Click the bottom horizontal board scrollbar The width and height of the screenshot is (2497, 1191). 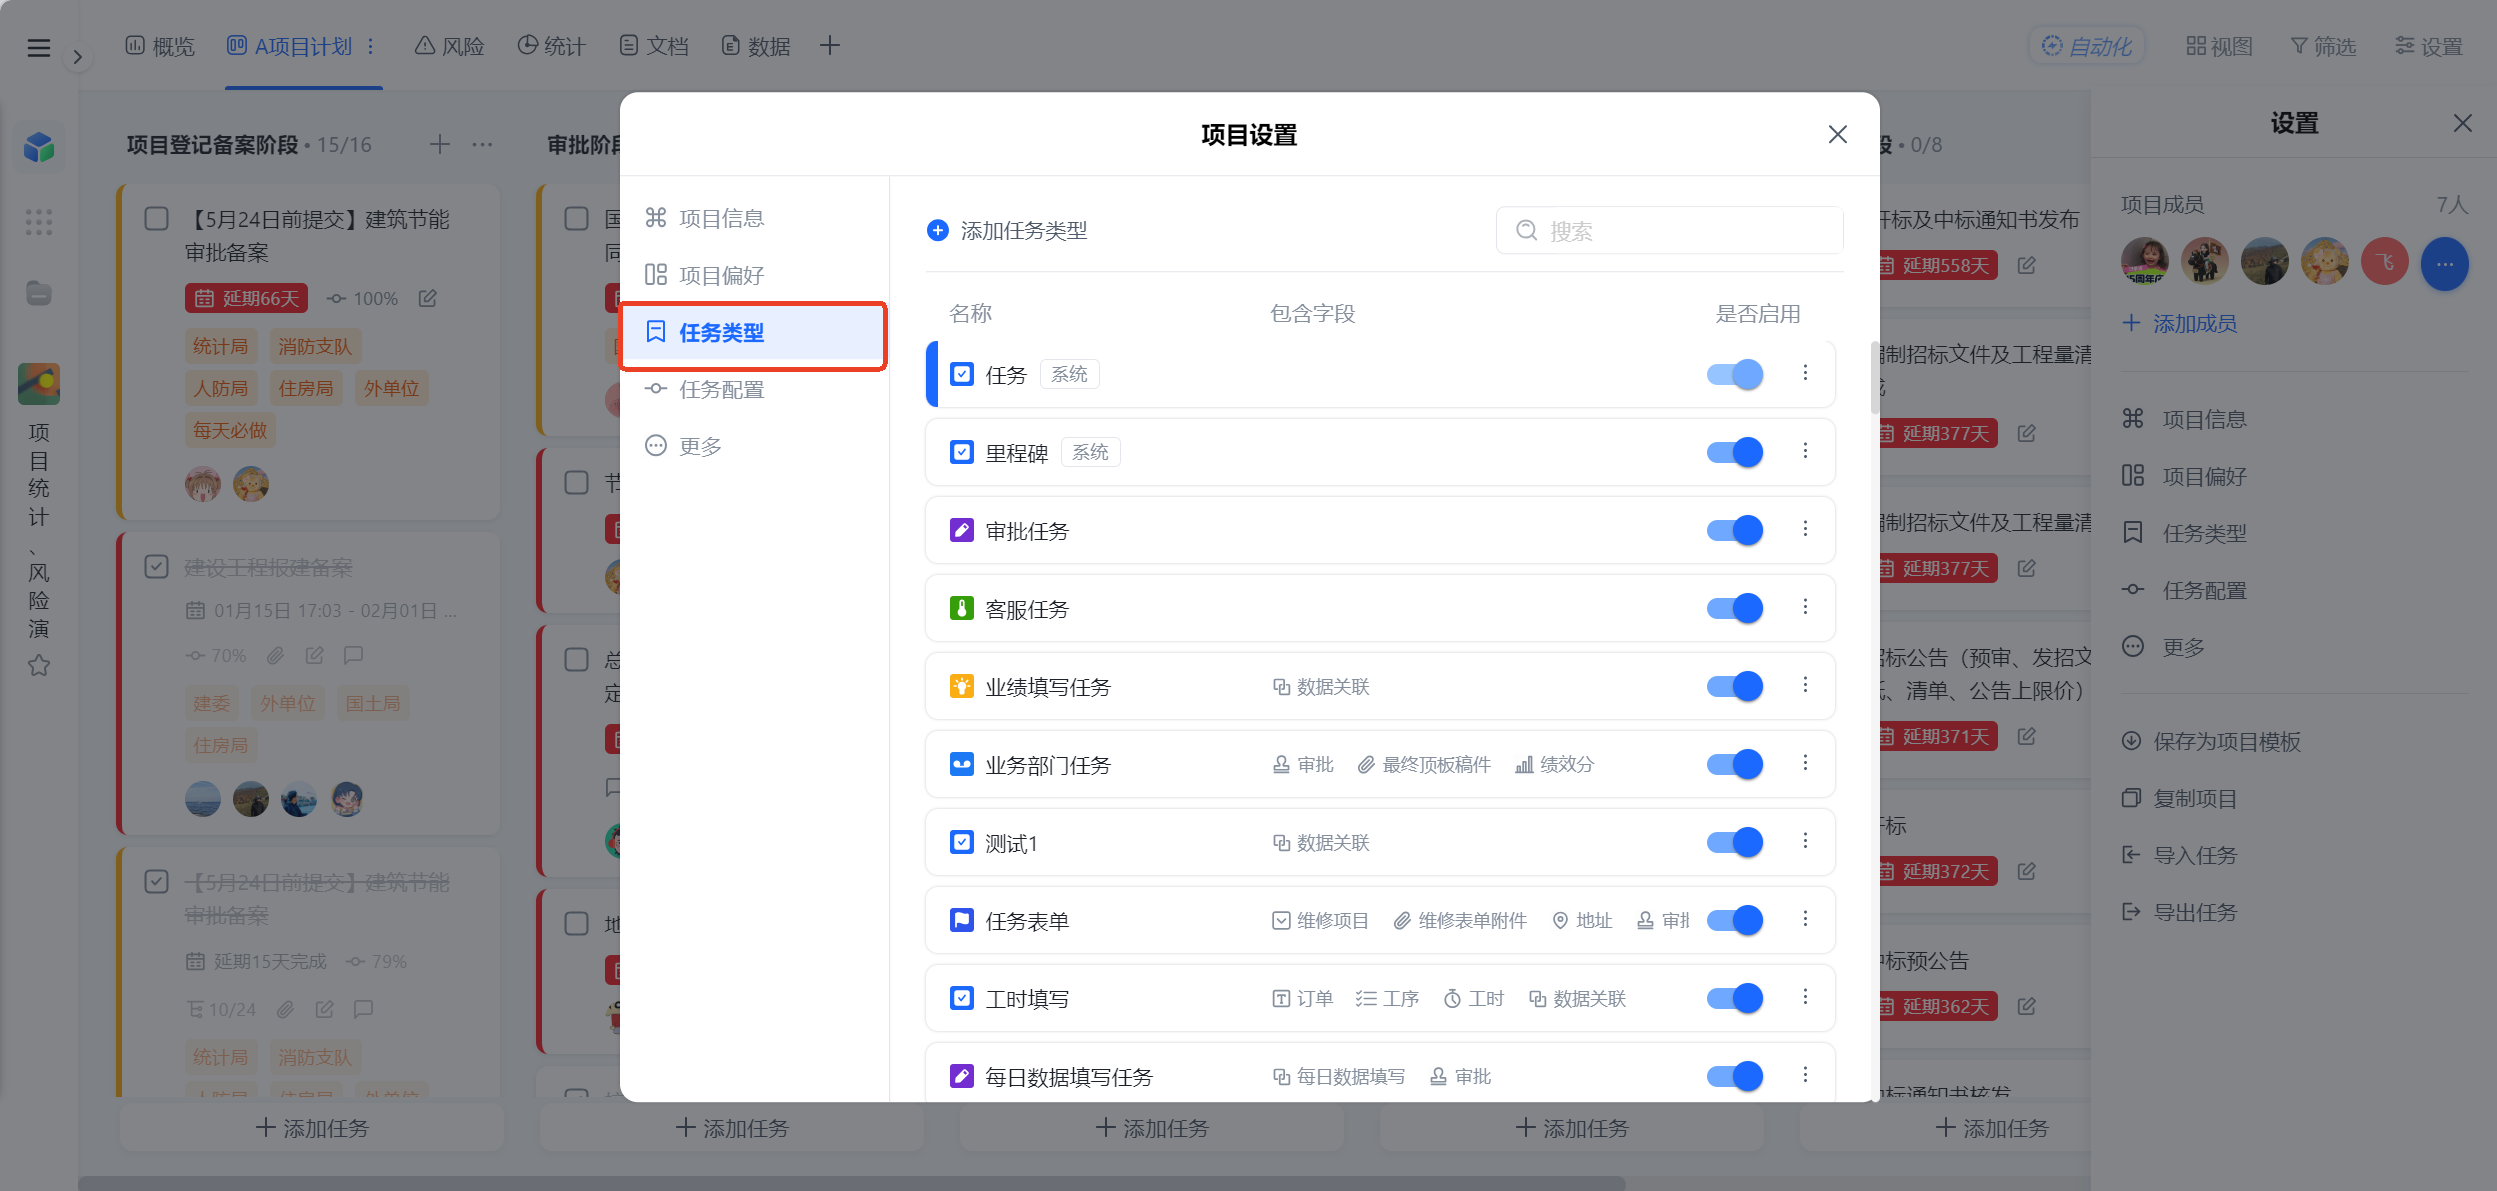851,1183
